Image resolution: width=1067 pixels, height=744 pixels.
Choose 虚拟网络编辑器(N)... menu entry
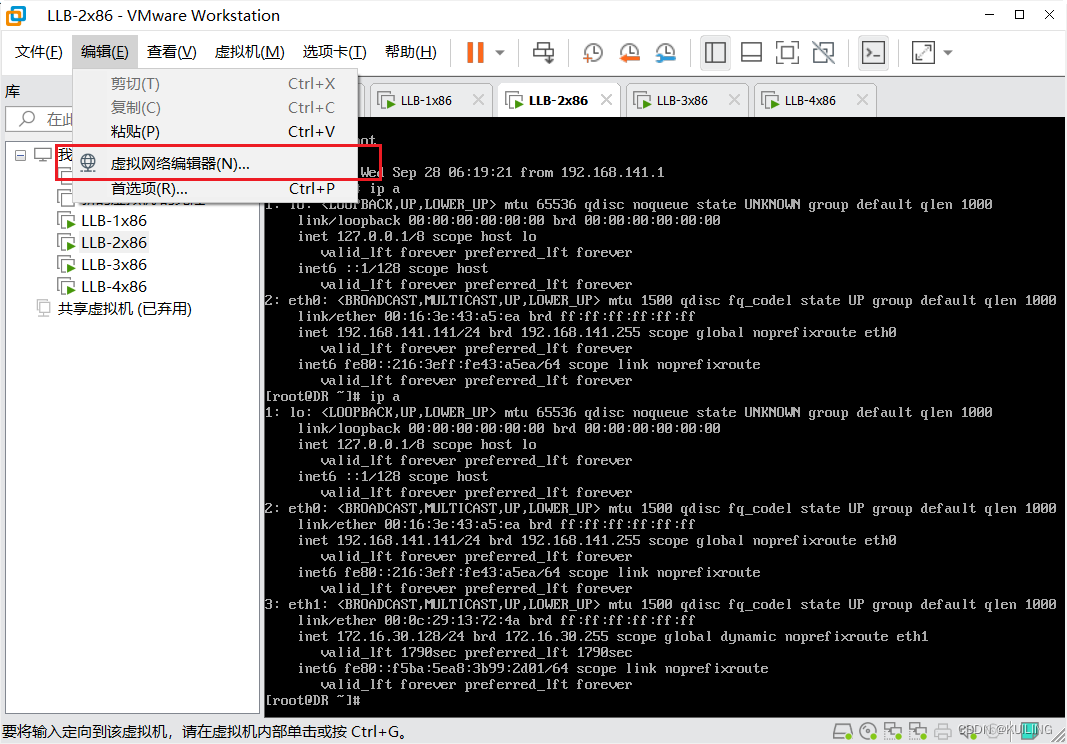click(215, 163)
